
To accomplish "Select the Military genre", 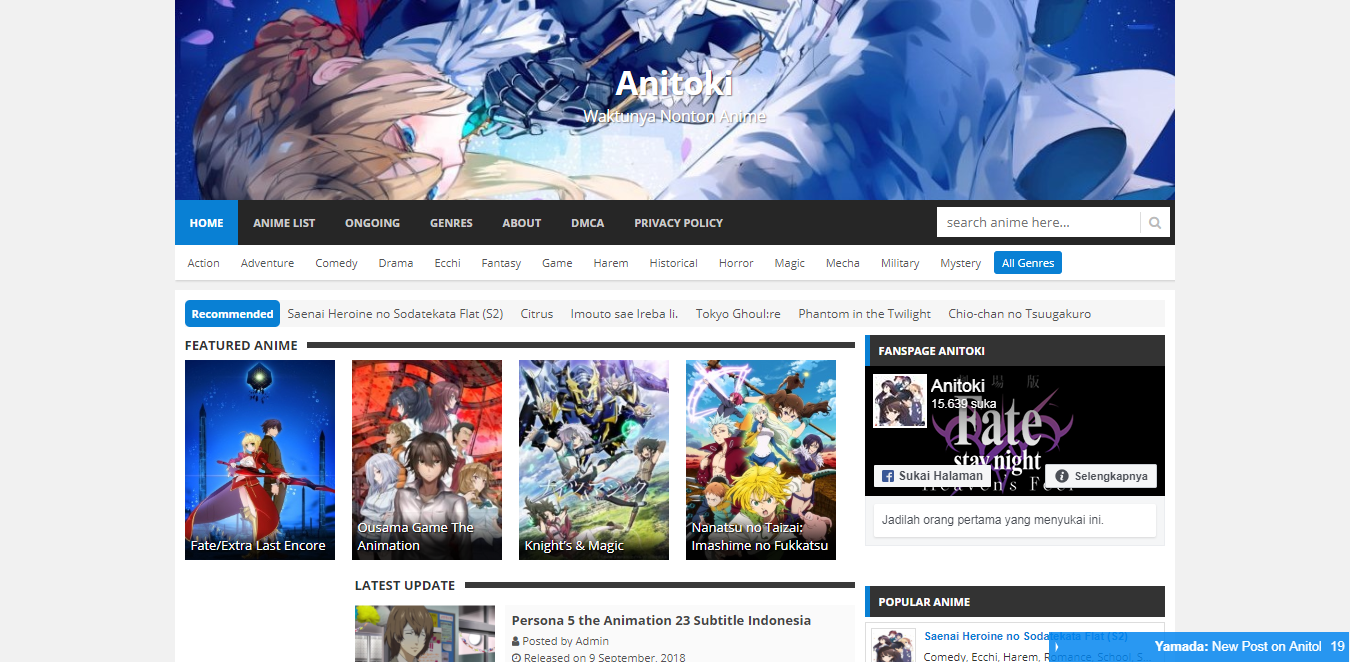I will [900, 263].
